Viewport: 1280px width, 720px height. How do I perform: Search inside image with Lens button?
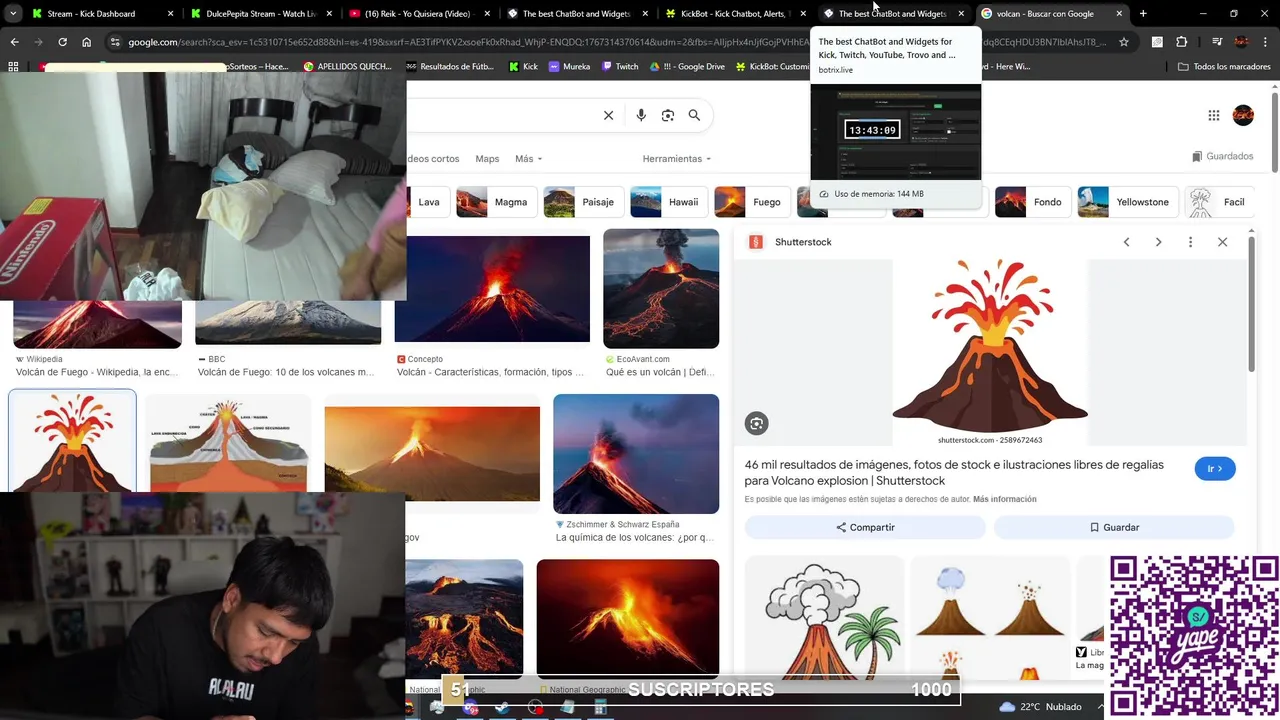[x=756, y=424]
